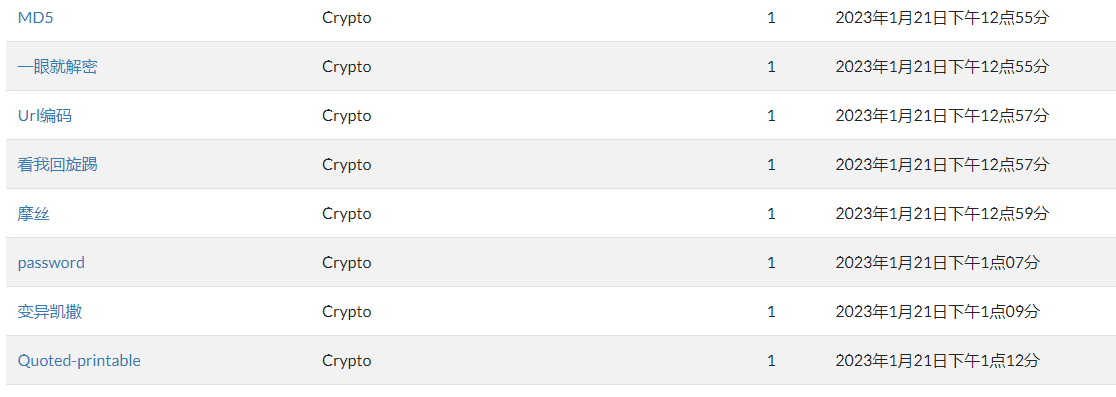Click the date of the MD5 row

point(942,18)
